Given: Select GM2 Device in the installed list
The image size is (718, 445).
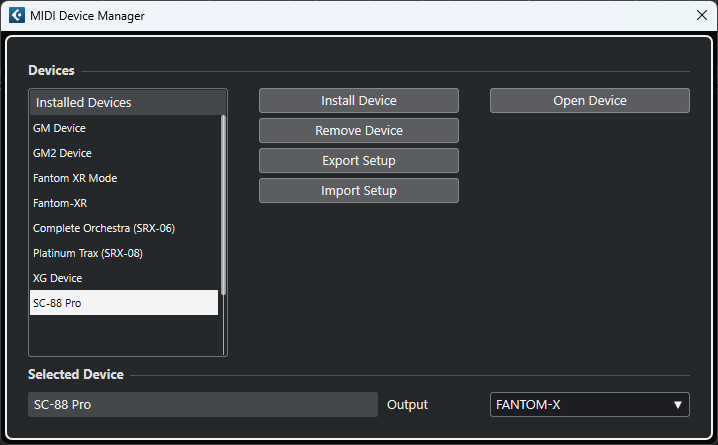Looking at the screenshot, I should tap(124, 153).
